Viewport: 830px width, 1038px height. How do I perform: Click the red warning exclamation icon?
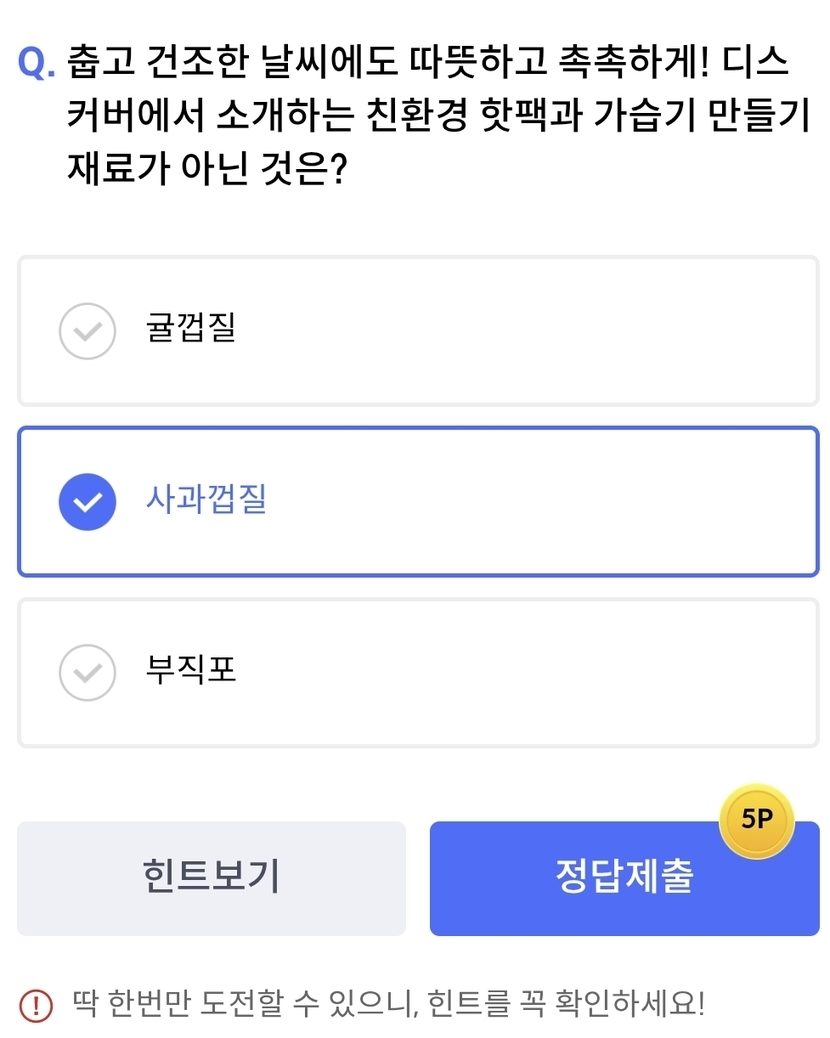coord(35,1003)
